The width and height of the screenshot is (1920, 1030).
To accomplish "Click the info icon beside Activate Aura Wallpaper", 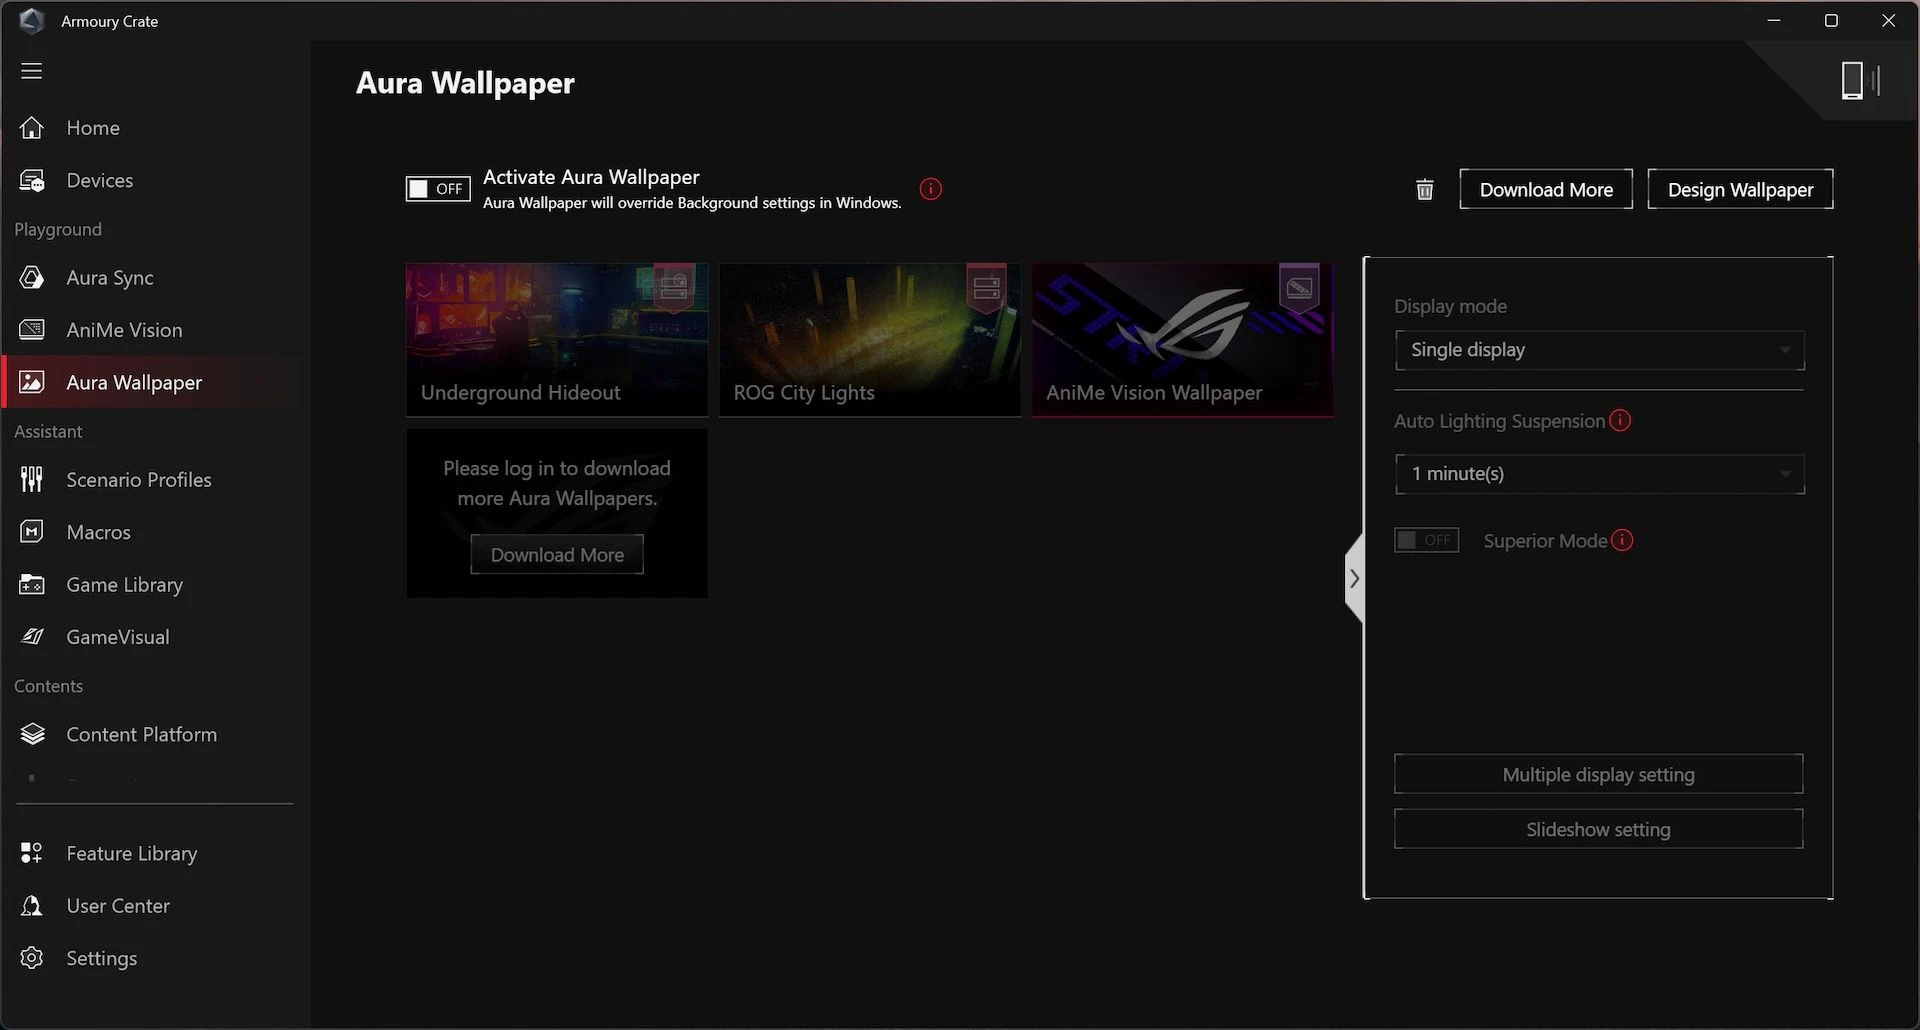I will [931, 189].
